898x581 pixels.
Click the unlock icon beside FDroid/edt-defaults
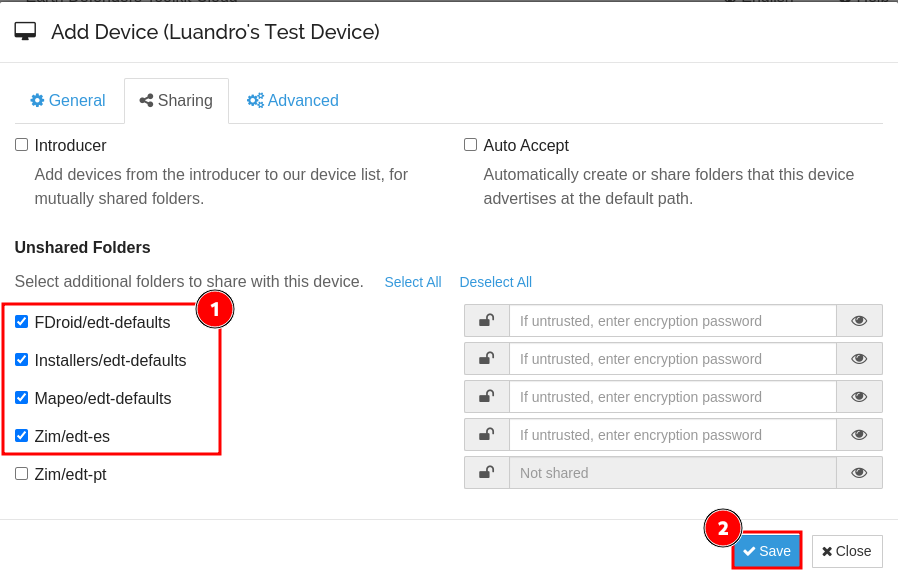(x=486, y=321)
